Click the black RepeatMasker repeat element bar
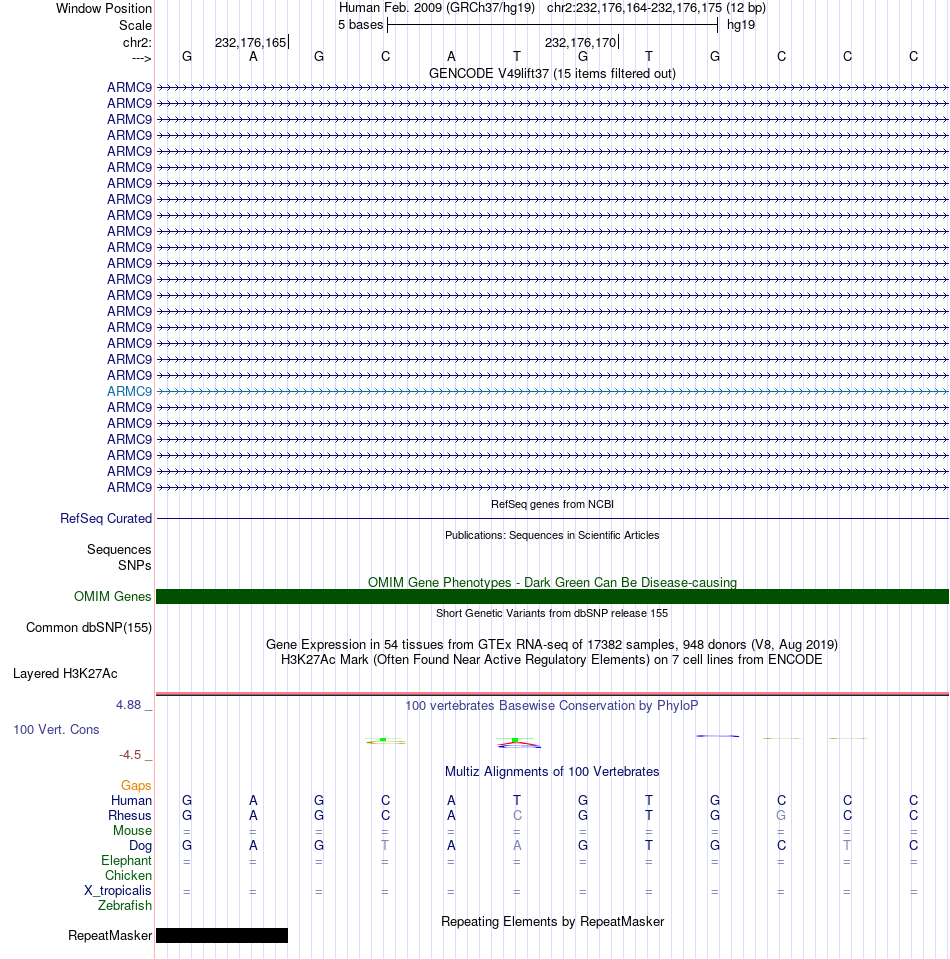This screenshot has height=959, width=950. (x=222, y=936)
